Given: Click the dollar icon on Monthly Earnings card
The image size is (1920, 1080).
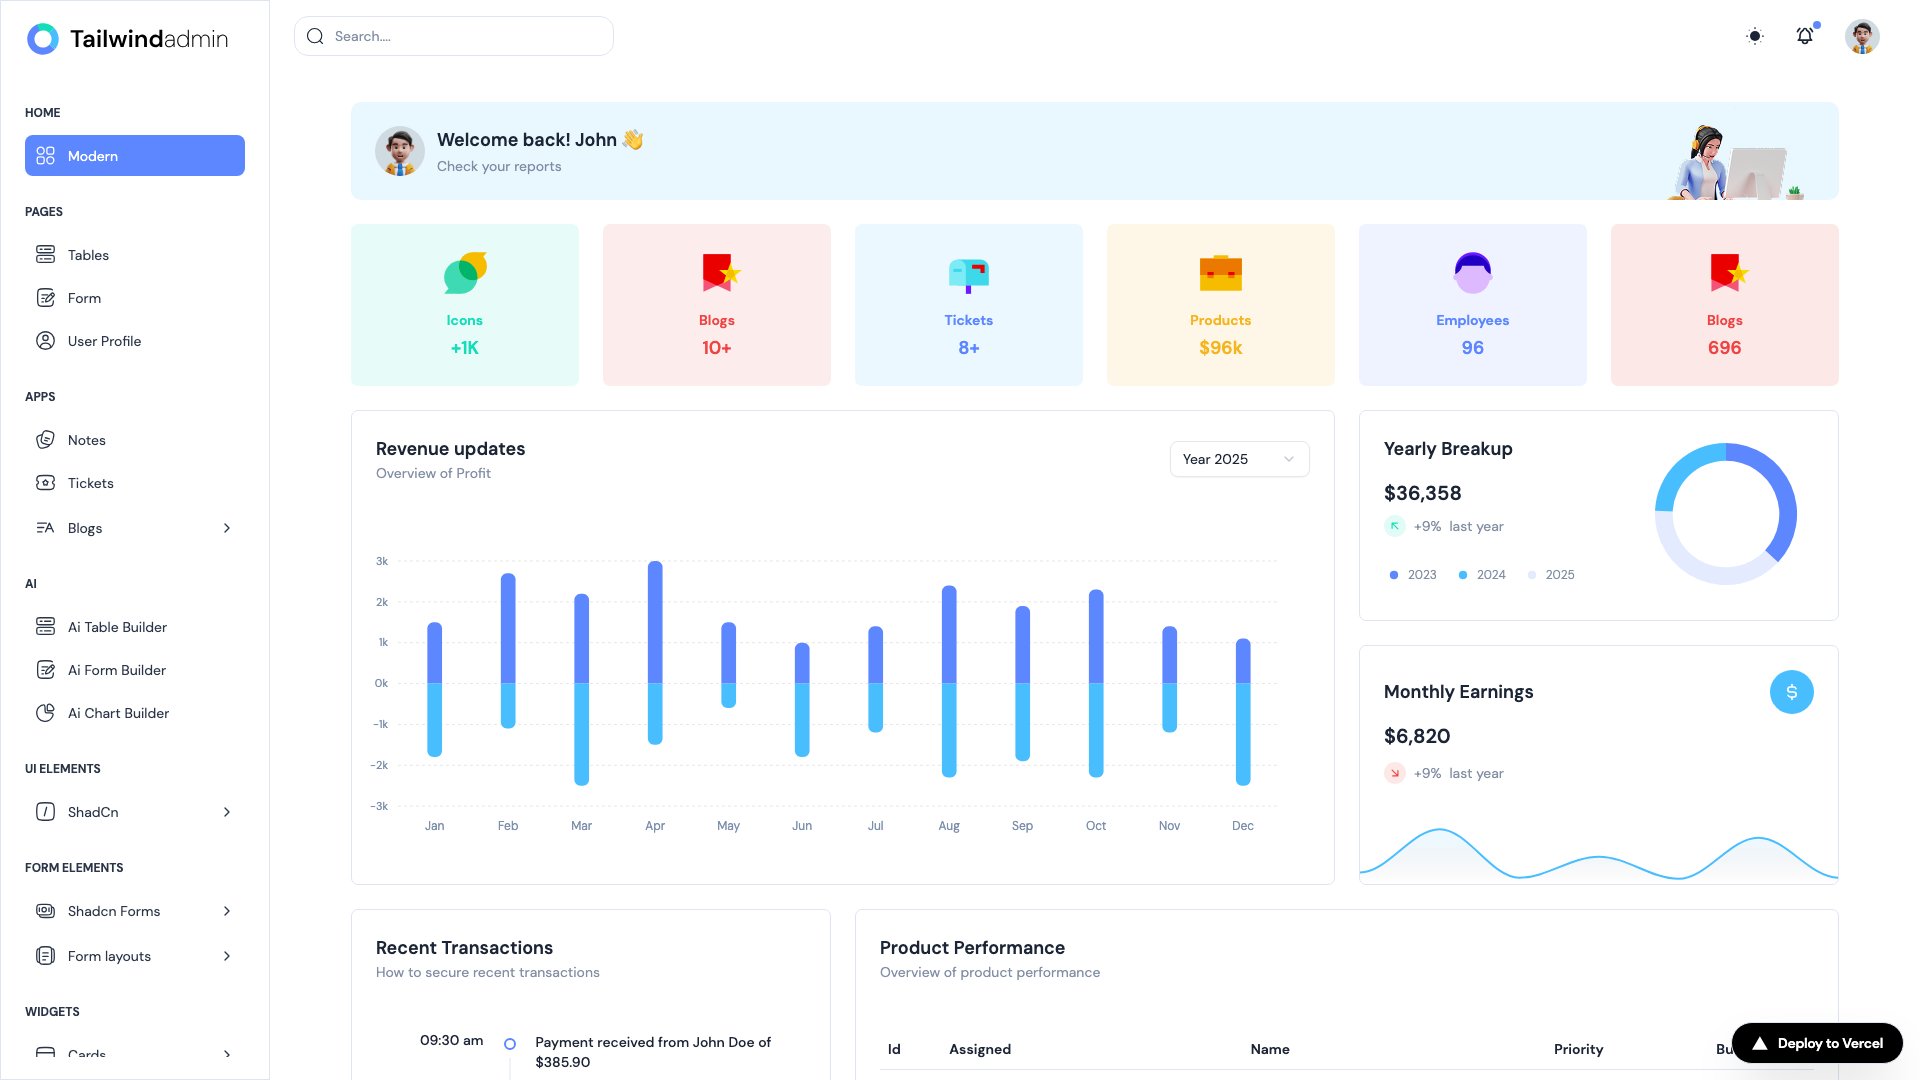Looking at the screenshot, I should tap(1791, 691).
